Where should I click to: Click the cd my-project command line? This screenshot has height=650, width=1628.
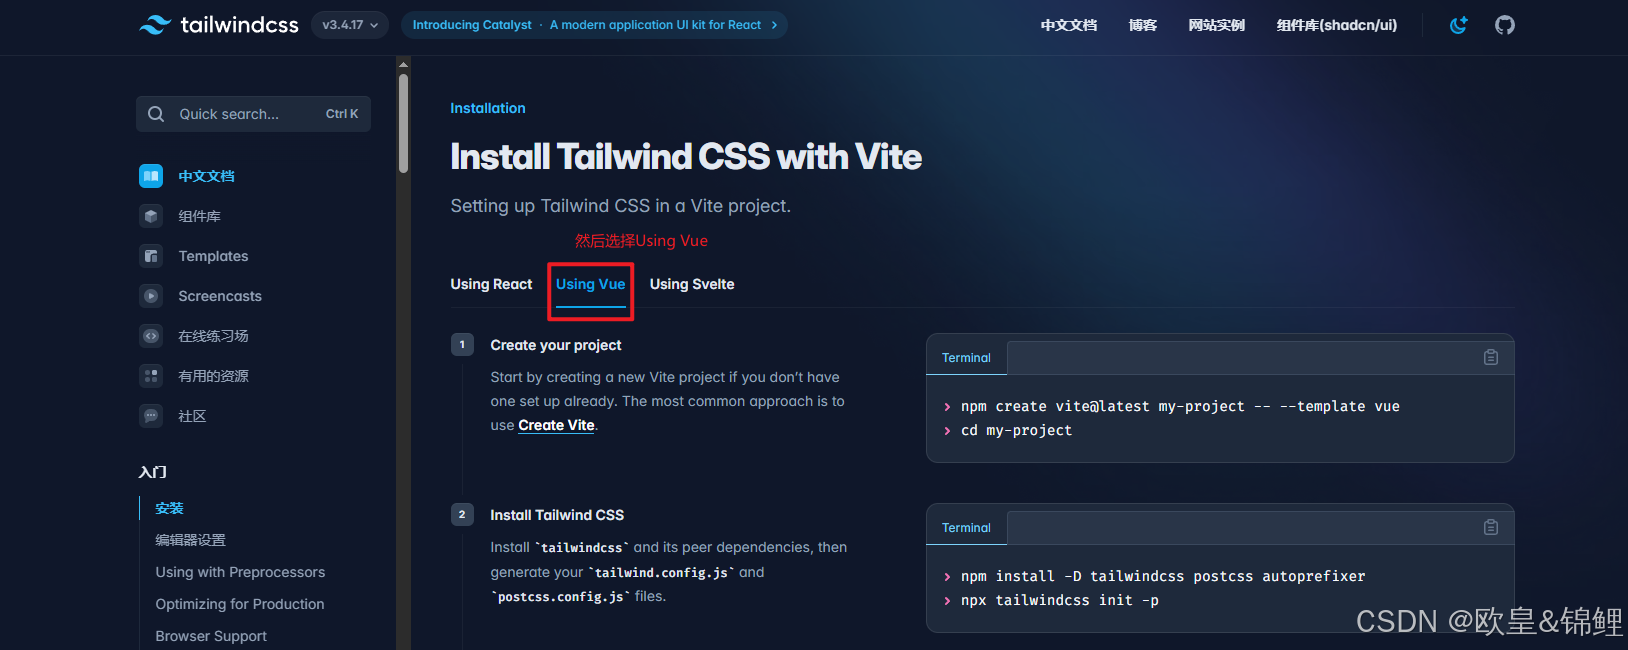point(1016,430)
